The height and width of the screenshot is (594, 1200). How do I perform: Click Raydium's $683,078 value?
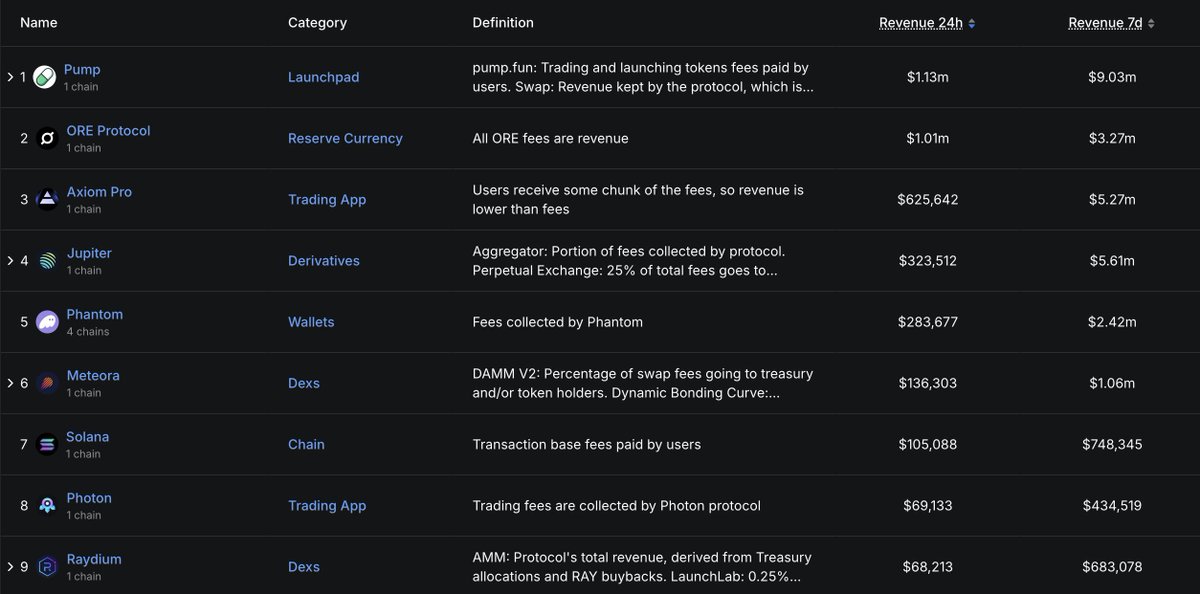[1112, 567]
